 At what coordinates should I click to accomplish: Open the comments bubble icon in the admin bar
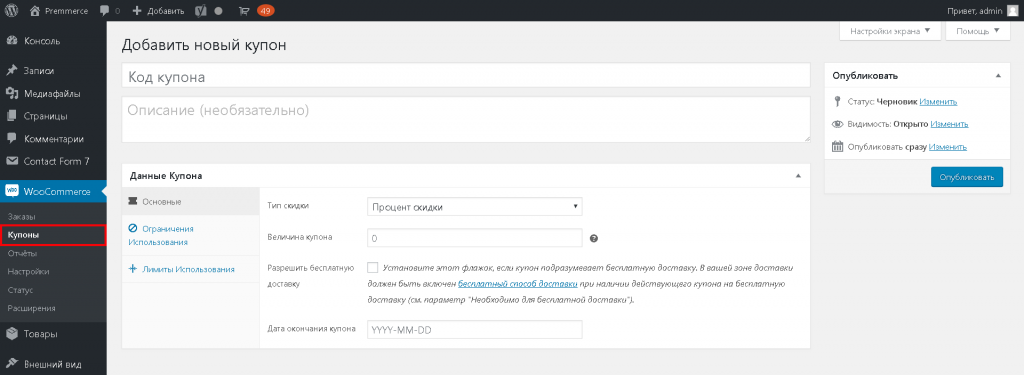[105, 11]
